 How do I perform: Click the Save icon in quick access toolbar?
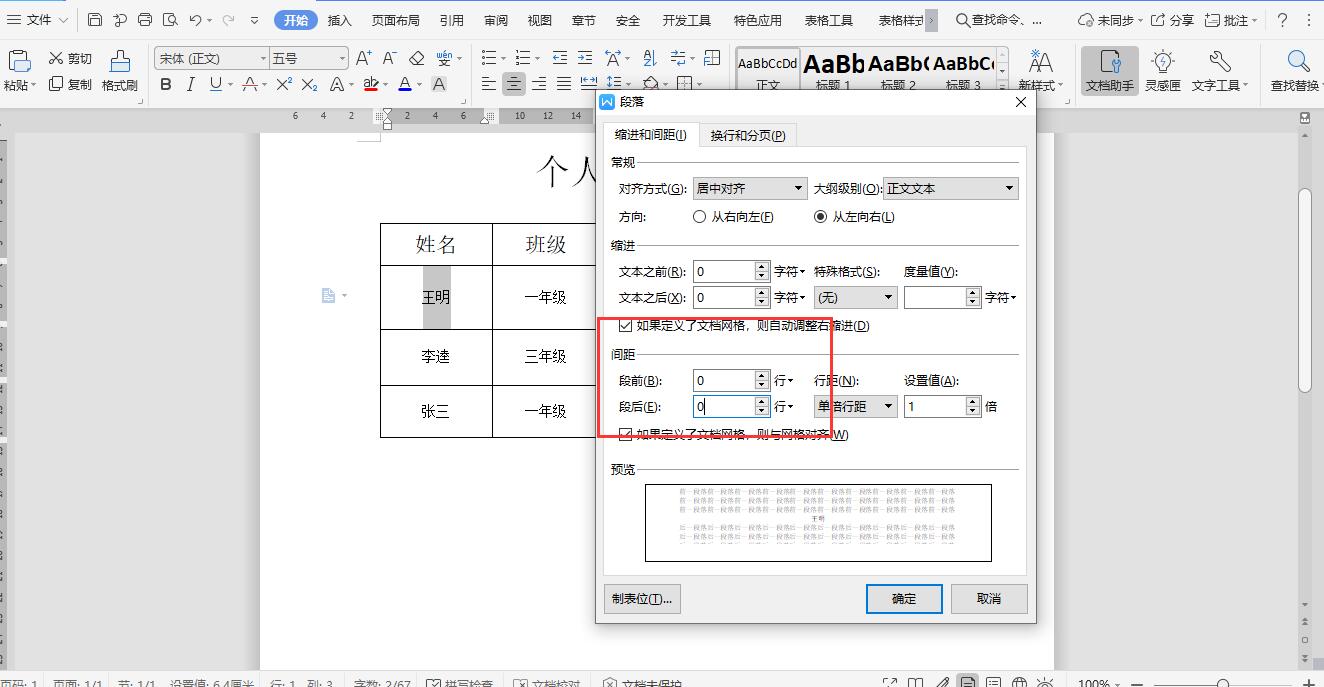pos(95,20)
